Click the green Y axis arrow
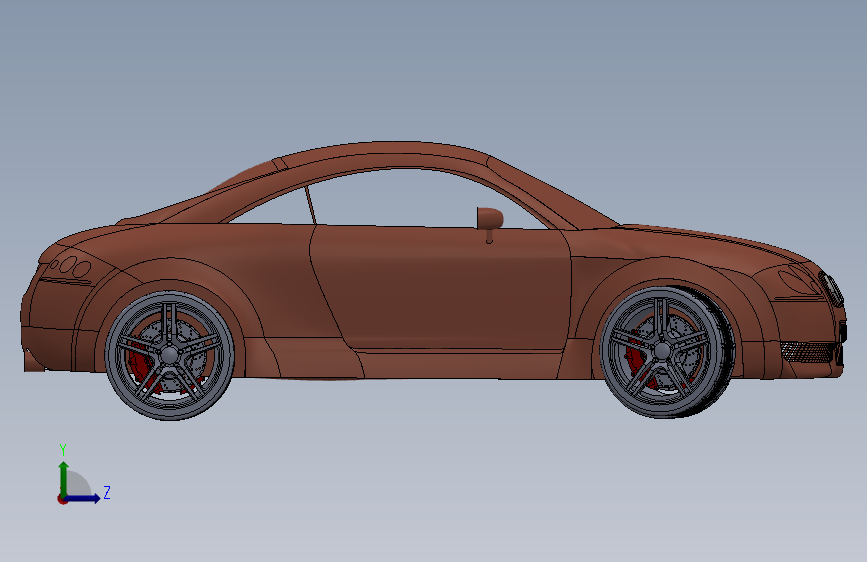The height and width of the screenshot is (562, 867). 64,478
